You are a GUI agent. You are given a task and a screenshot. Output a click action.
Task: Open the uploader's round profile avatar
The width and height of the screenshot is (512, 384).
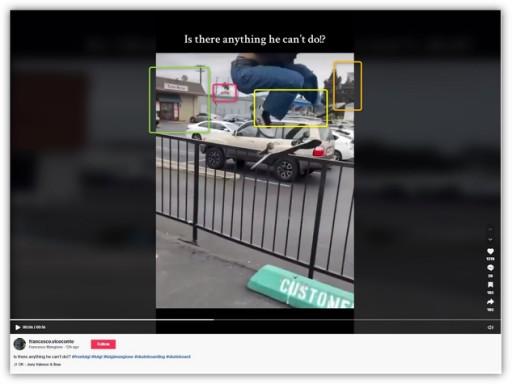coord(20,344)
